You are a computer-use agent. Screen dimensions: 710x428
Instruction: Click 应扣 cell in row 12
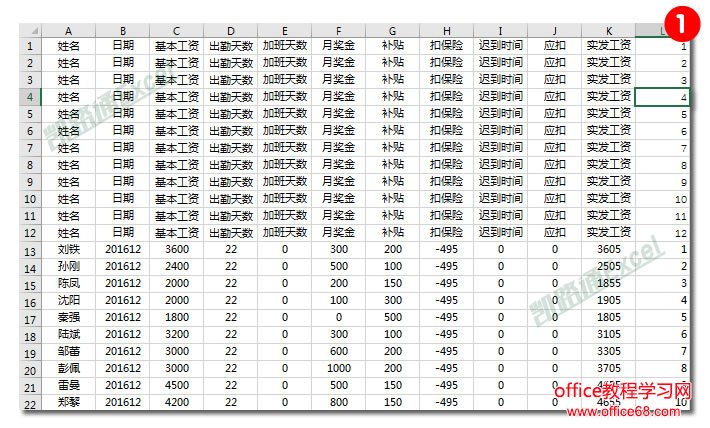point(554,233)
